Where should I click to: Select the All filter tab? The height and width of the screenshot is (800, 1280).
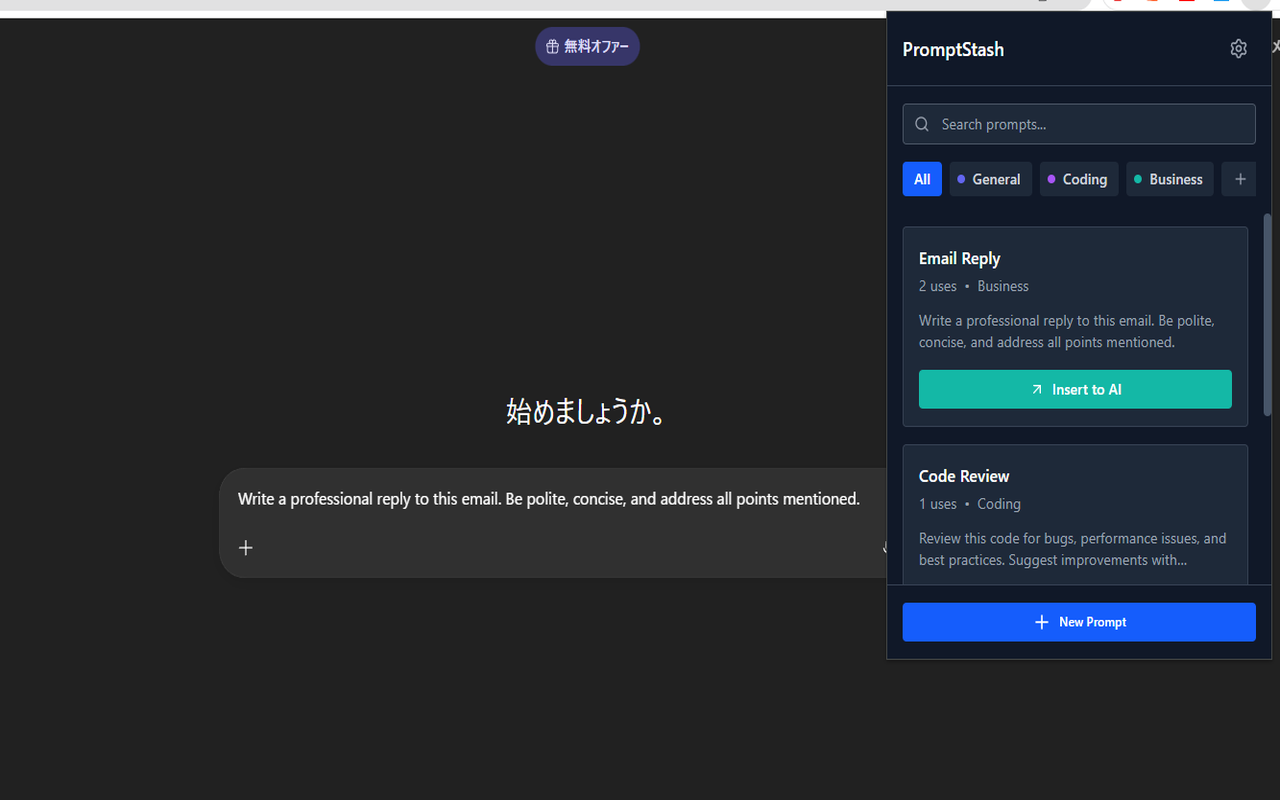(921, 179)
